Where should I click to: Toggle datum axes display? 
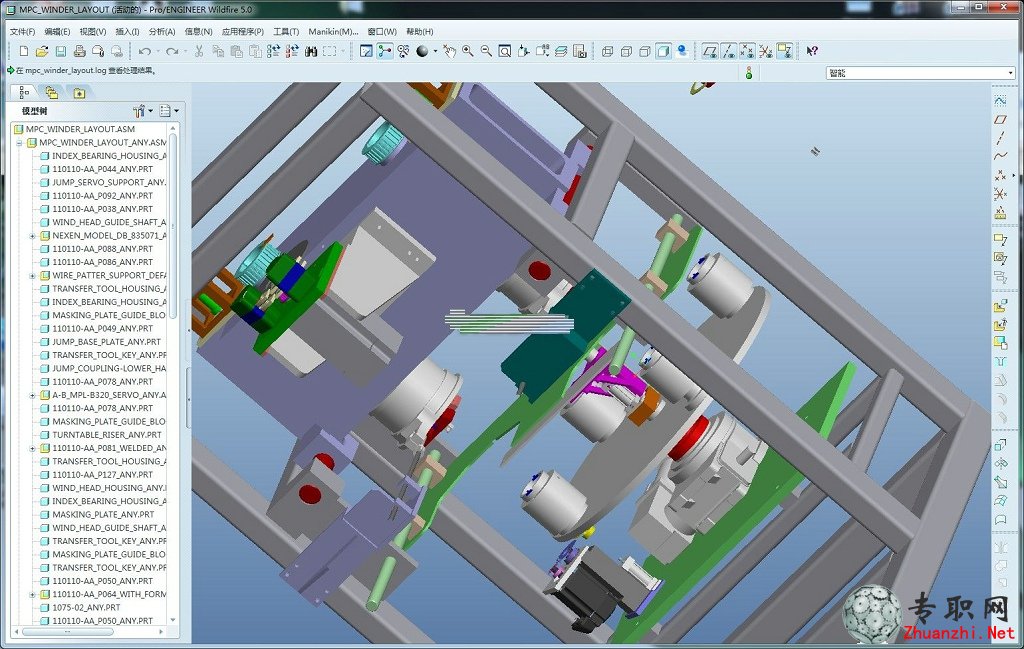[729, 51]
